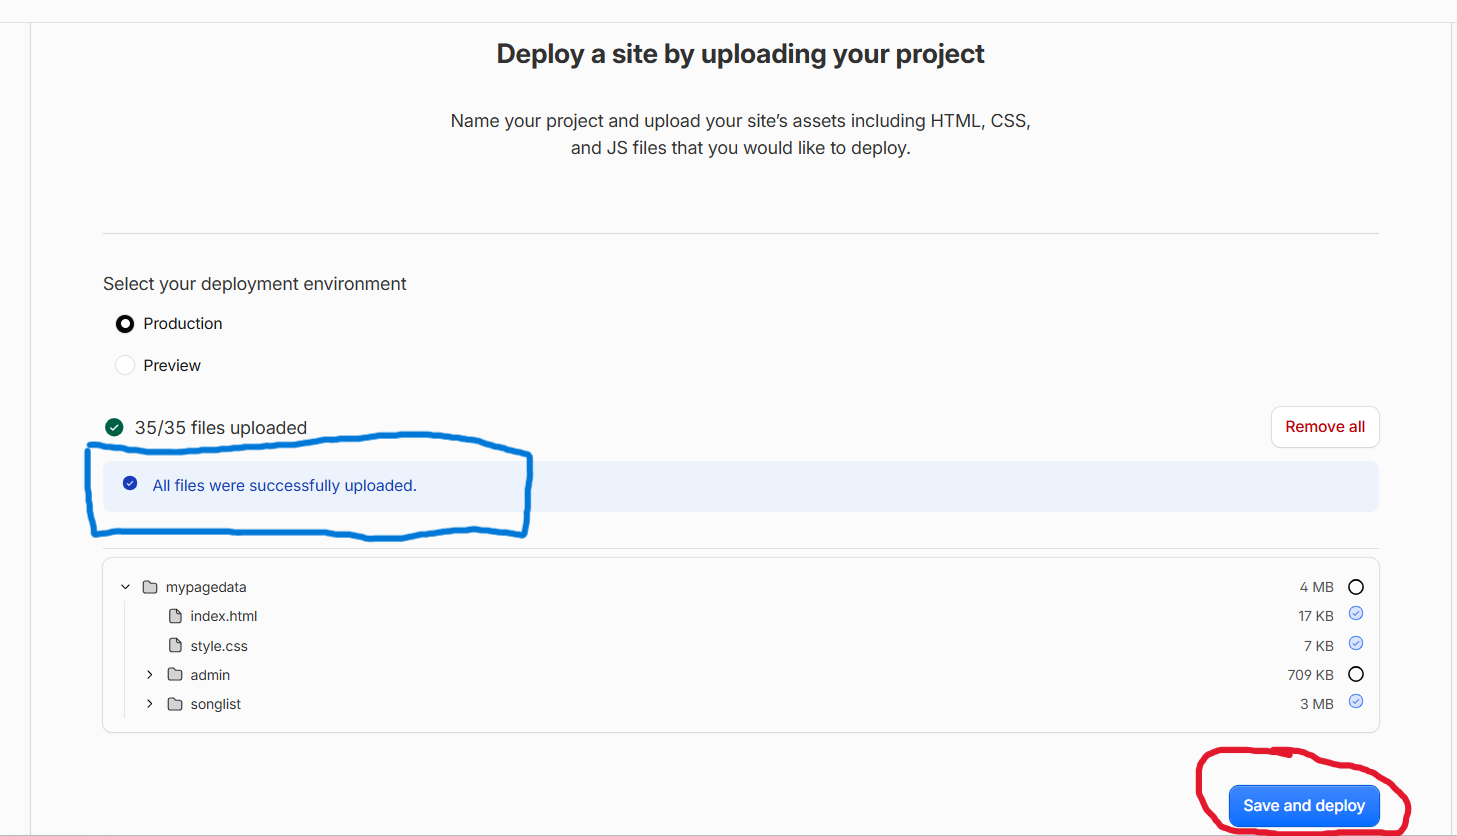Click the upload checkmark on the index.html row
Image resolution: width=1457 pixels, height=836 pixels.
pos(1356,614)
